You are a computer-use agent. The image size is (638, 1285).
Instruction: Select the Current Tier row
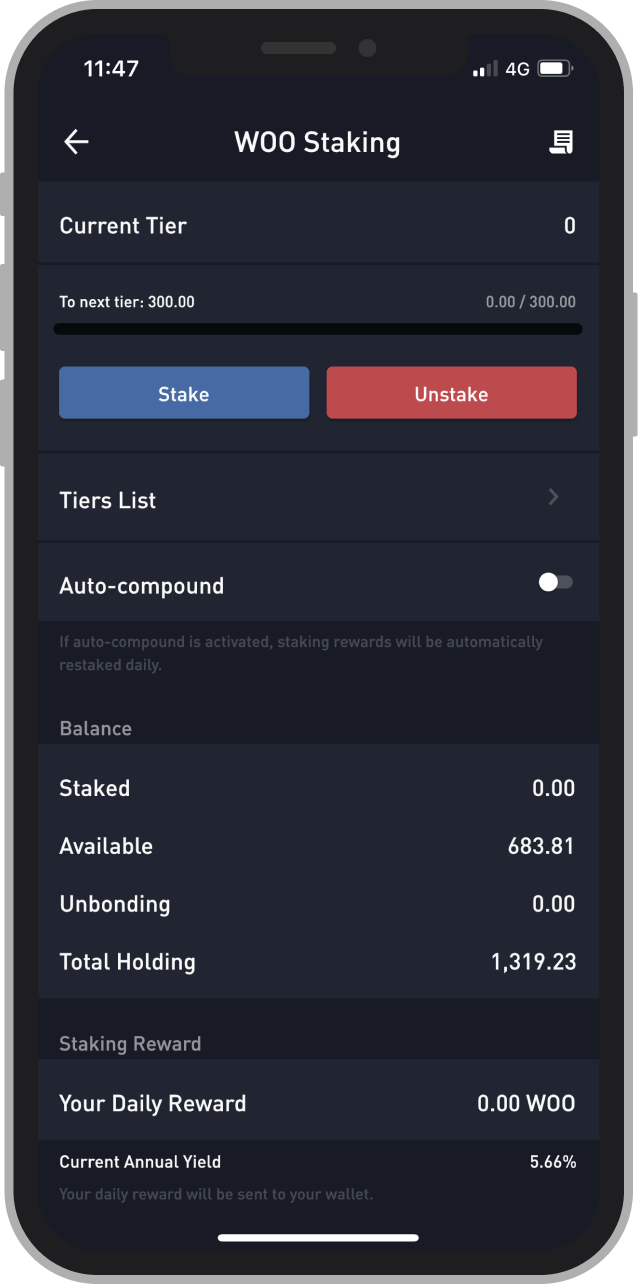click(x=319, y=225)
